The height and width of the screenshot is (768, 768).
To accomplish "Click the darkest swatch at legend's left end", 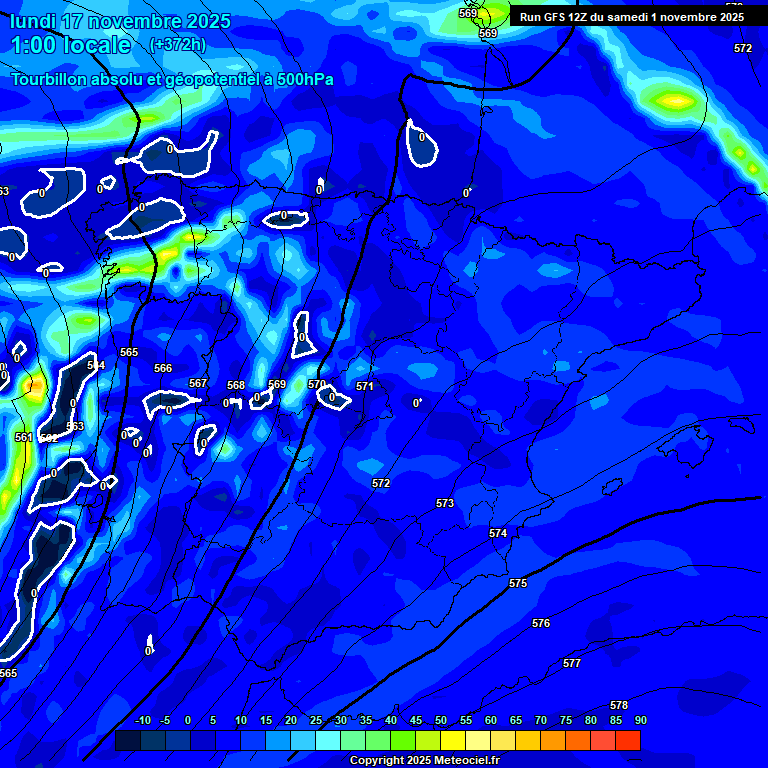I will coord(127,741).
